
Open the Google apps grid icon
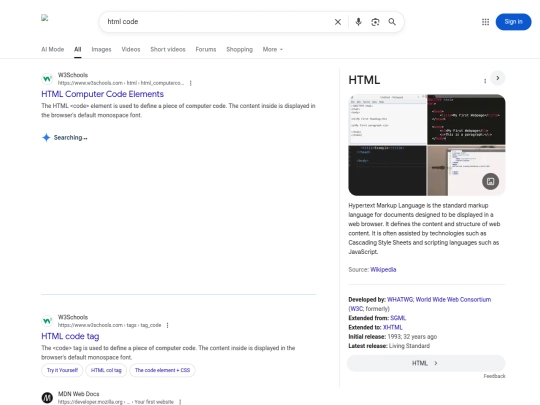click(485, 22)
